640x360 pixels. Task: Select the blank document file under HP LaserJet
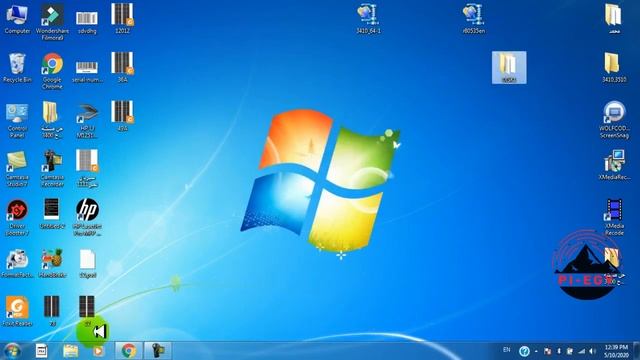tap(87, 264)
